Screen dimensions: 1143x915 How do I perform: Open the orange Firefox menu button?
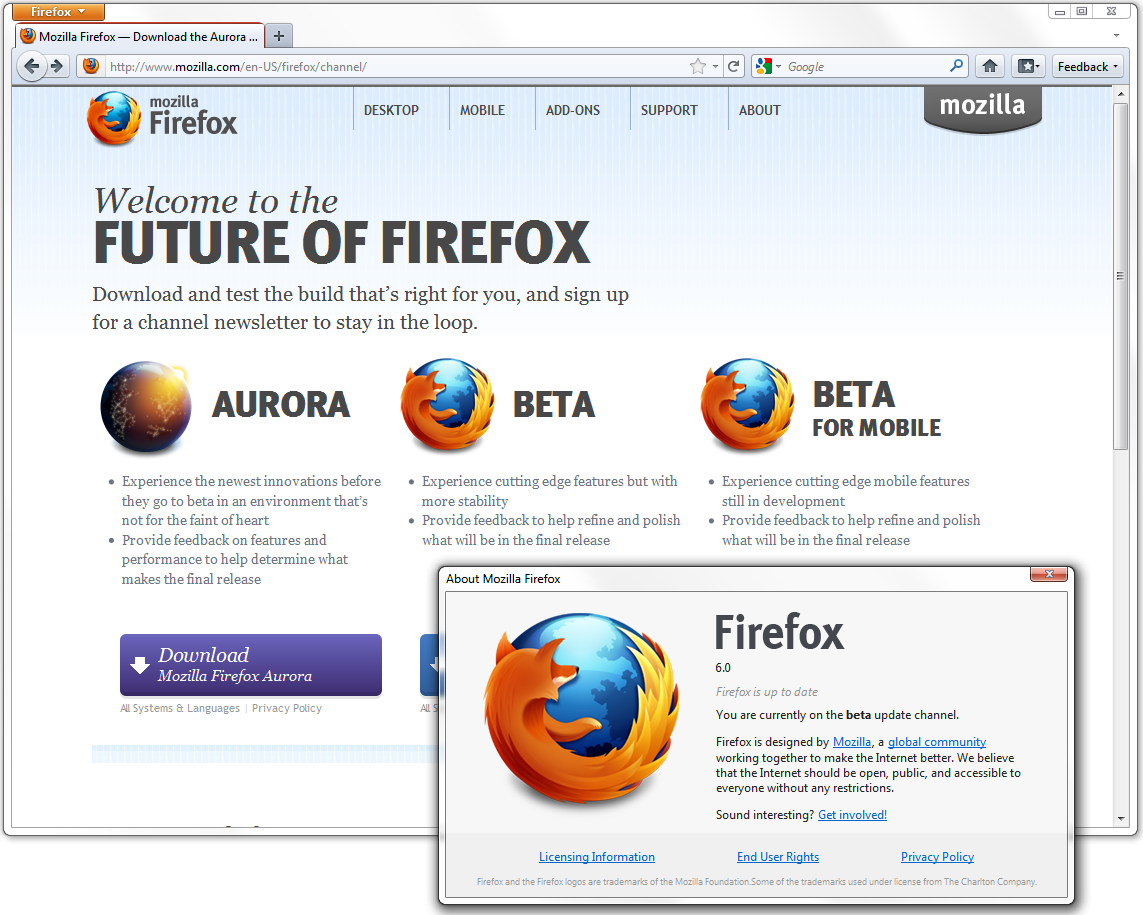click(x=57, y=12)
